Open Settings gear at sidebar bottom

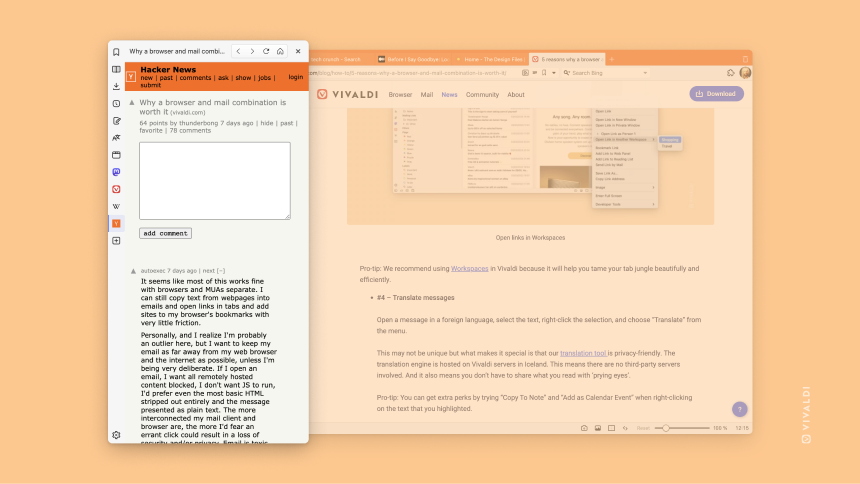coord(116,435)
